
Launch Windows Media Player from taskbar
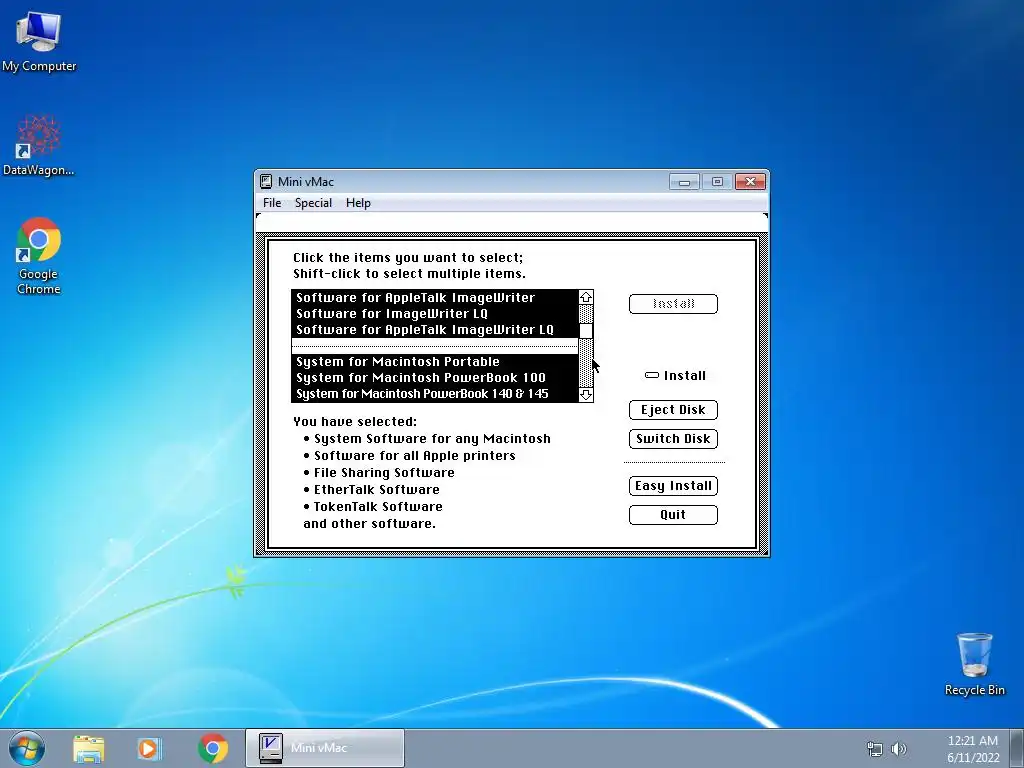point(149,748)
